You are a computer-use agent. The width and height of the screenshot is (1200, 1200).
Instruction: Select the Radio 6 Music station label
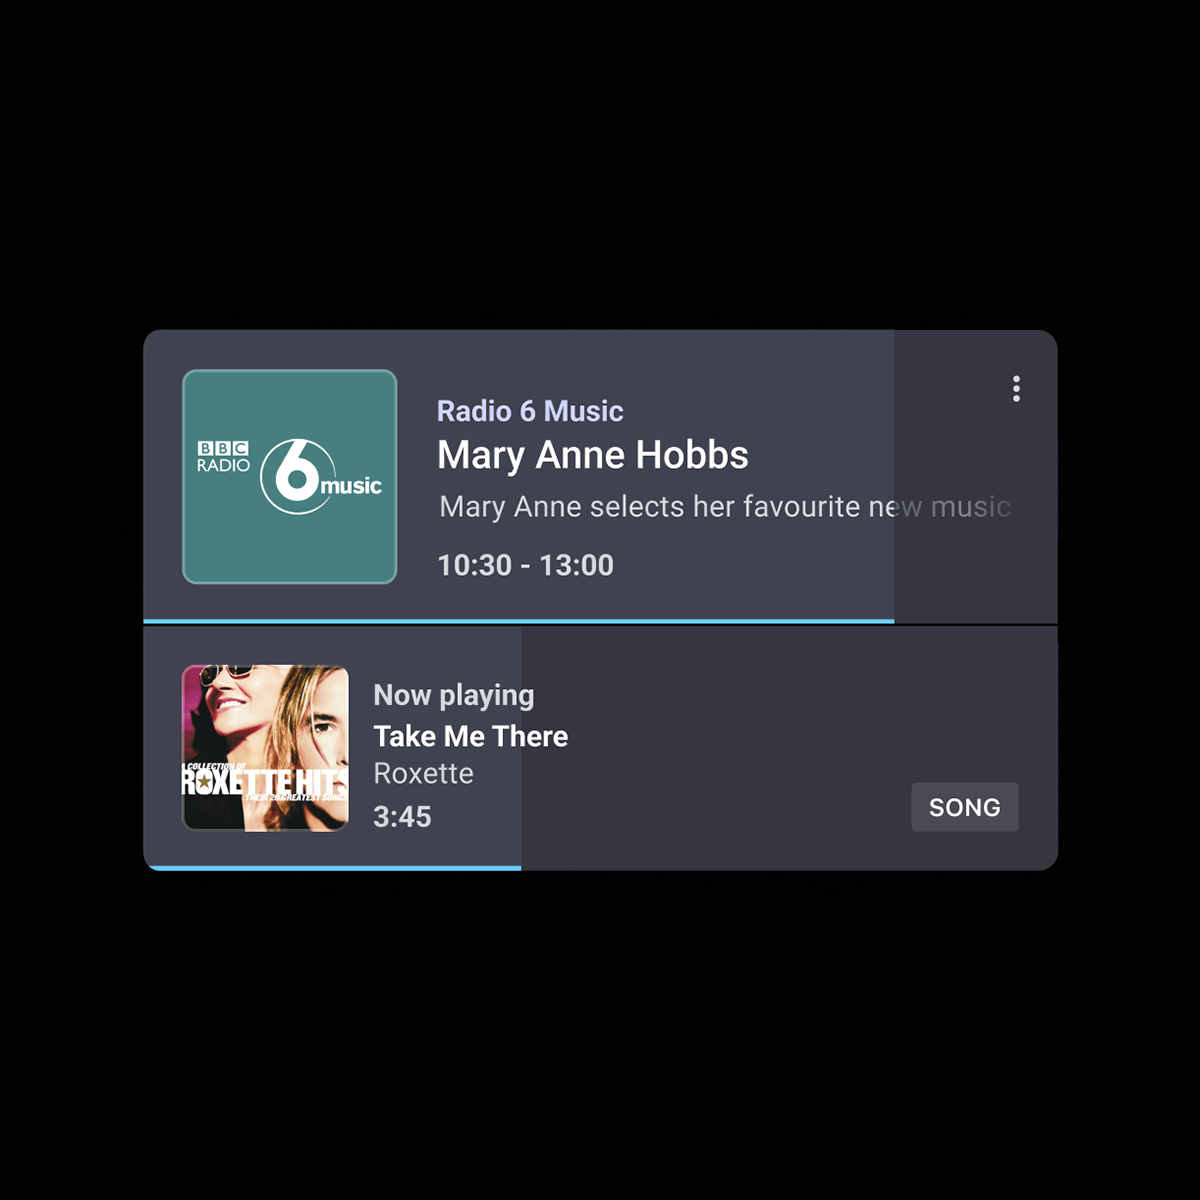[x=530, y=411]
